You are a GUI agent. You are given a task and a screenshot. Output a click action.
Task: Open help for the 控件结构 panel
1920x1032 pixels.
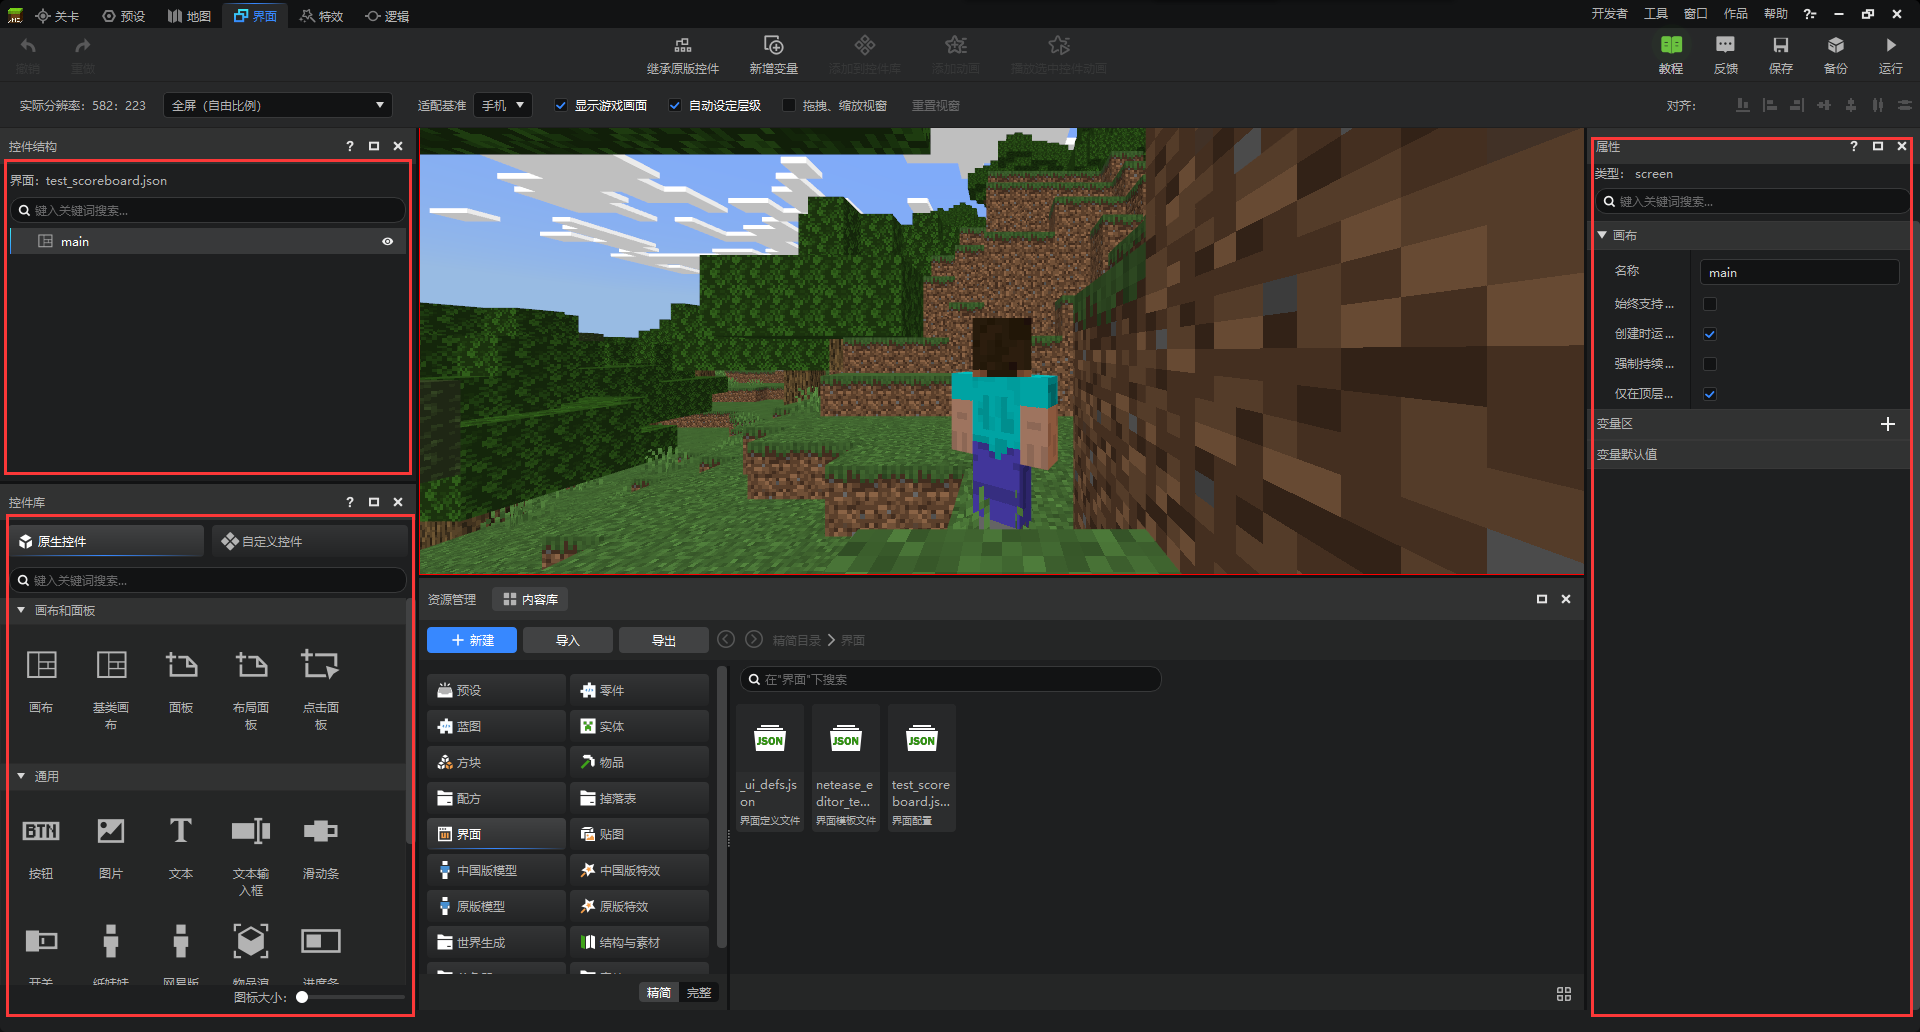click(350, 146)
